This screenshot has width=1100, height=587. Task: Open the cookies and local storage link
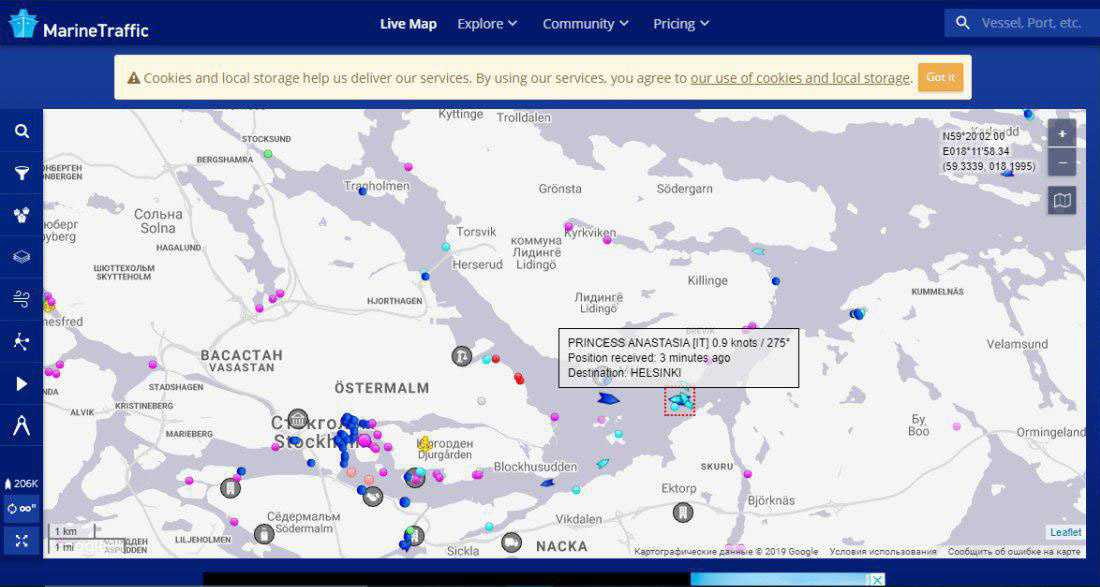[x=800, y=78]
